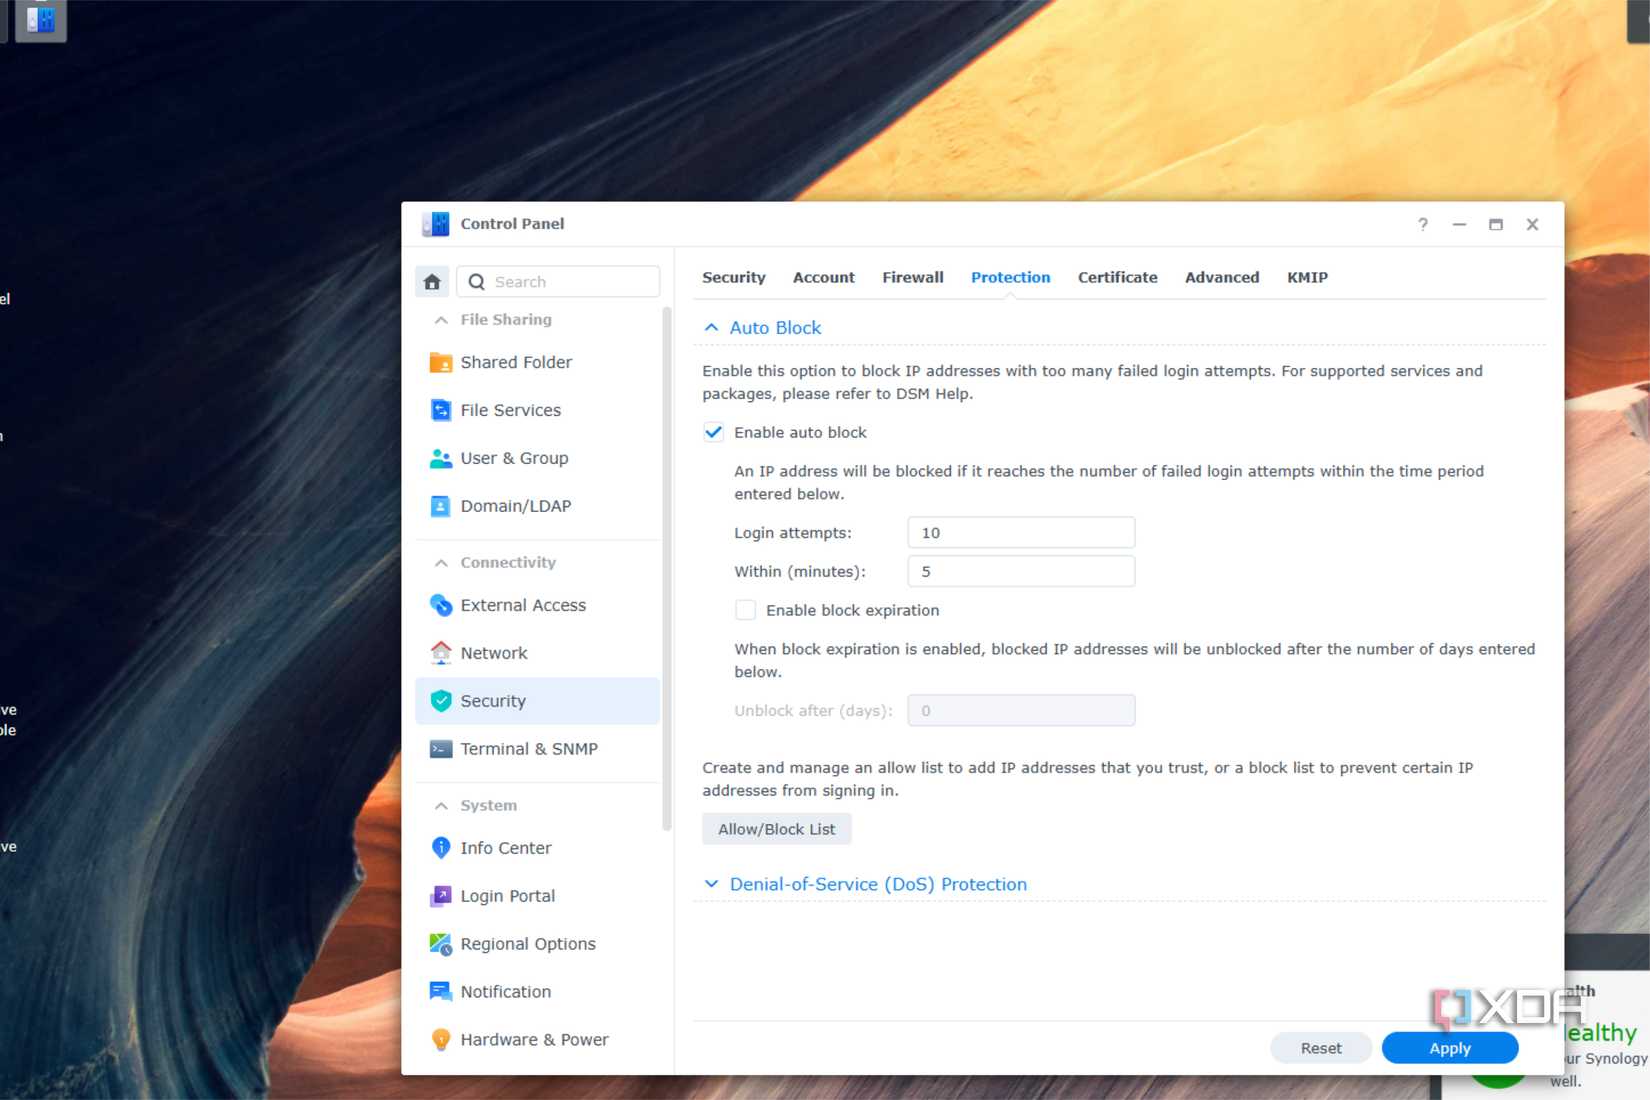Click the Home icon in Control Panel
The height and width of the screenshot is (1100, 1650).
[432, 282]
